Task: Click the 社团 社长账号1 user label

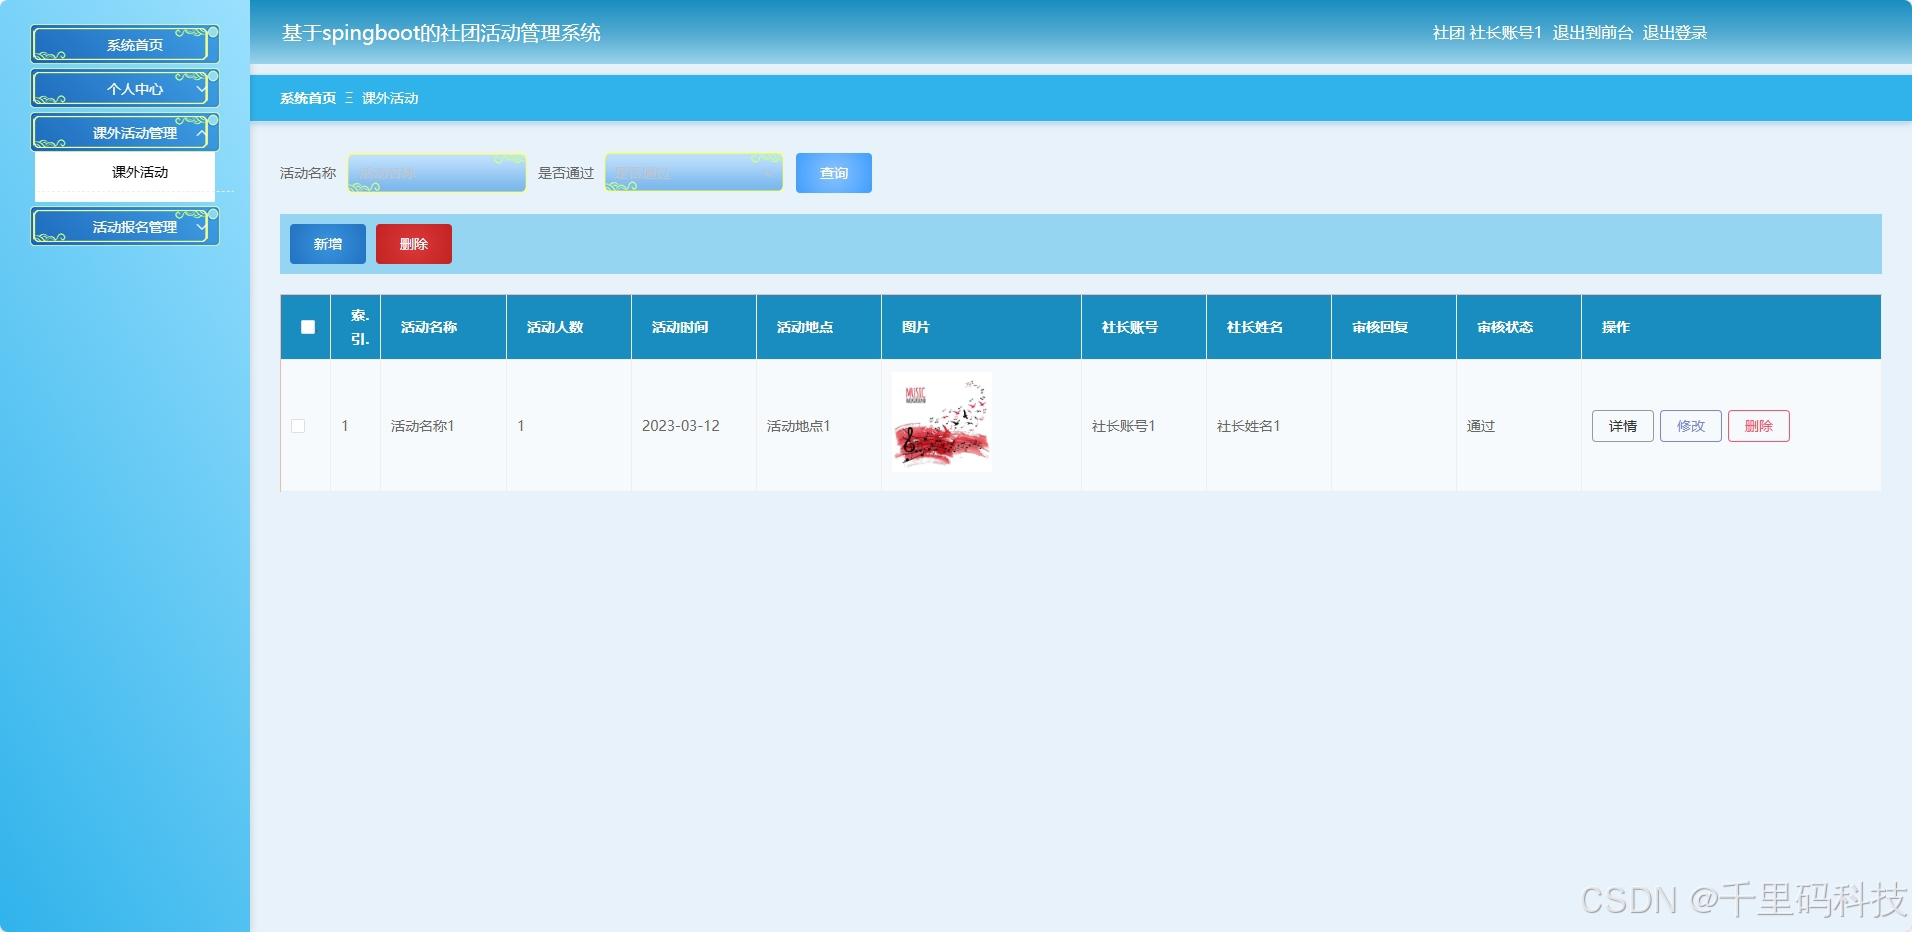Action: (1487, 33)
